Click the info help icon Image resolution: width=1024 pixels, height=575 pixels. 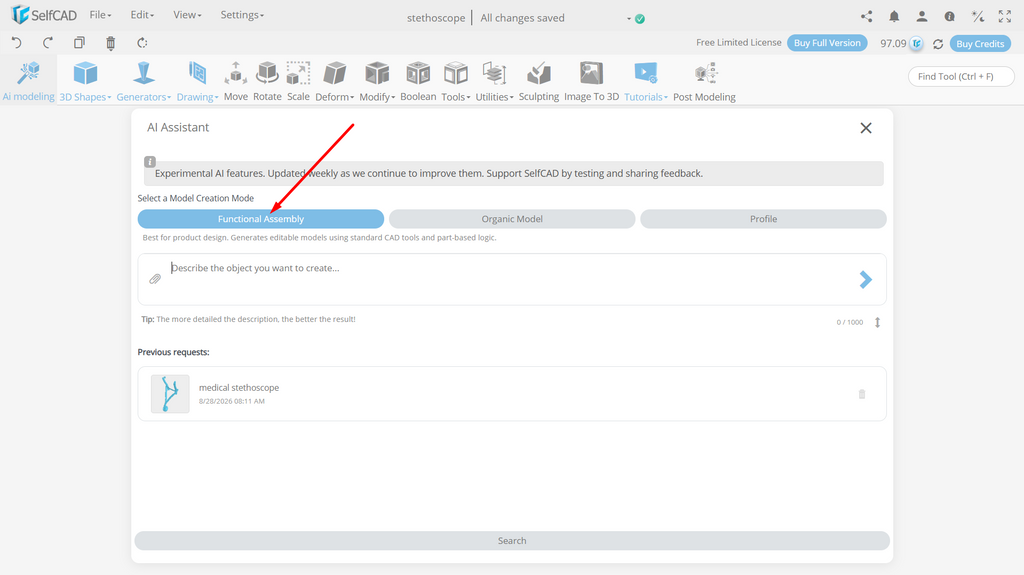tap(950, 17)
